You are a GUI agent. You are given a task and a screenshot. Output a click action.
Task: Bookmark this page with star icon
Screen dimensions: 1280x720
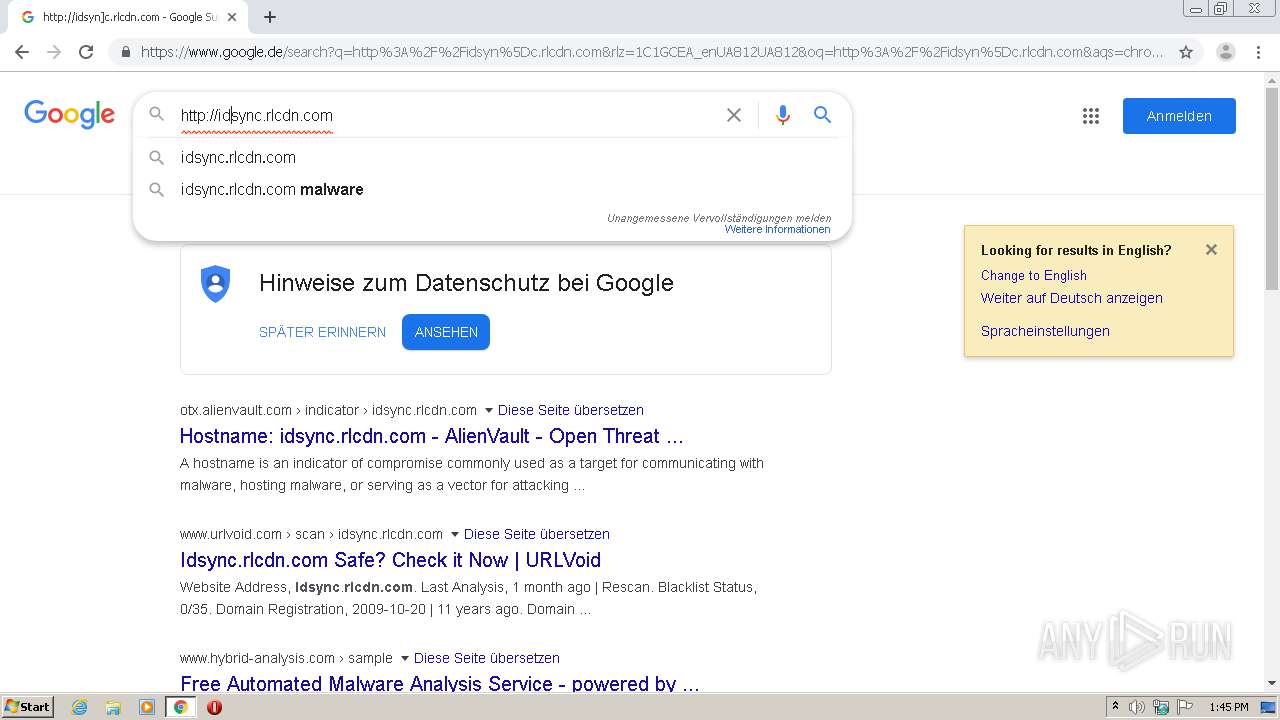pos(1186,52)
